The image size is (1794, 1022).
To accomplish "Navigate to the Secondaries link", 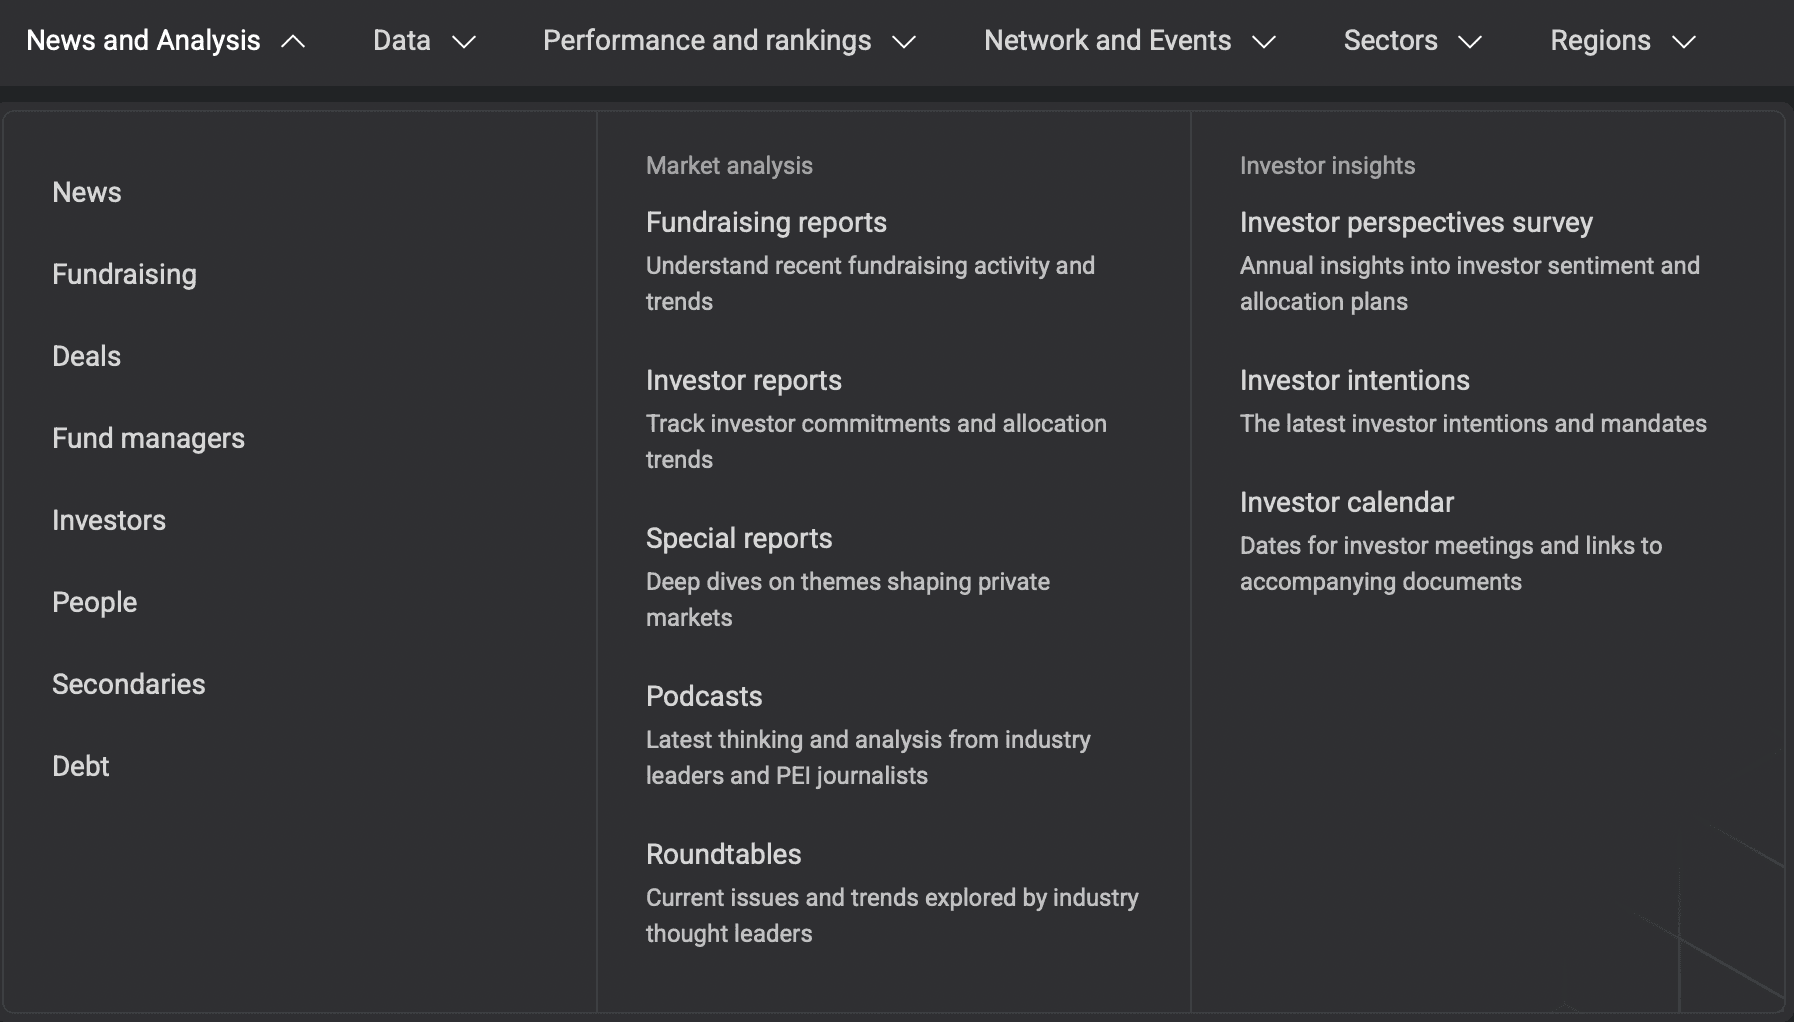I will point(128,684).
